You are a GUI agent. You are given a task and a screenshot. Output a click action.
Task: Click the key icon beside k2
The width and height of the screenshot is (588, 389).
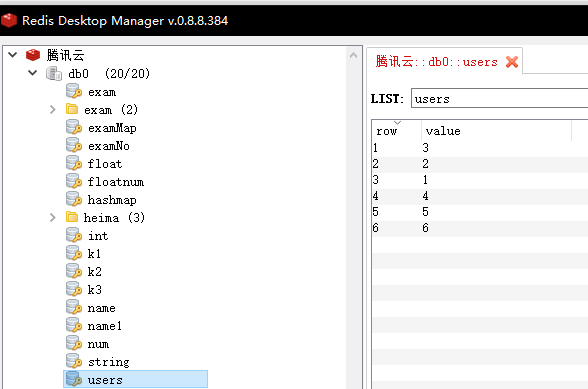tap(74, 271)
